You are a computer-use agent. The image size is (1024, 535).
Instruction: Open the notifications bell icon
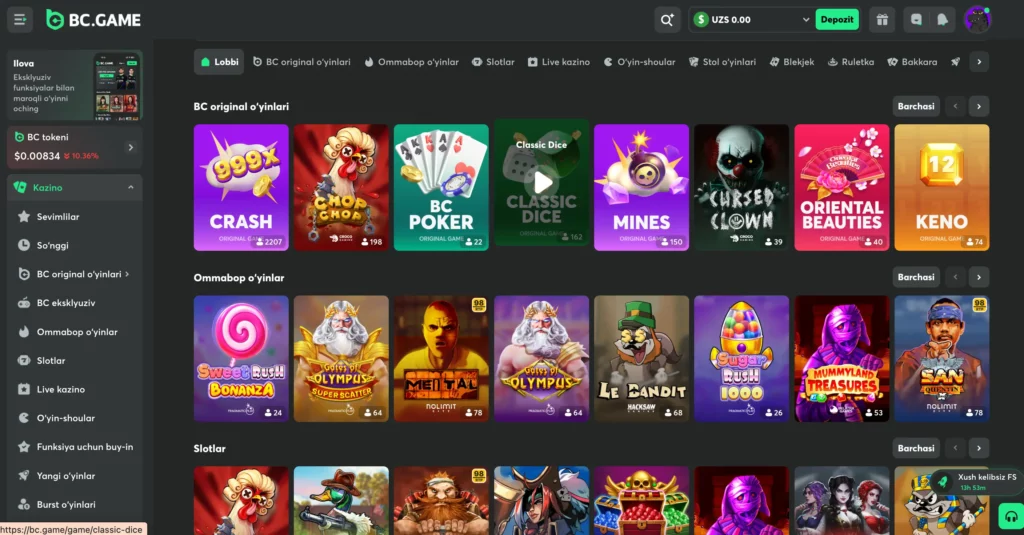coord(942,20)
